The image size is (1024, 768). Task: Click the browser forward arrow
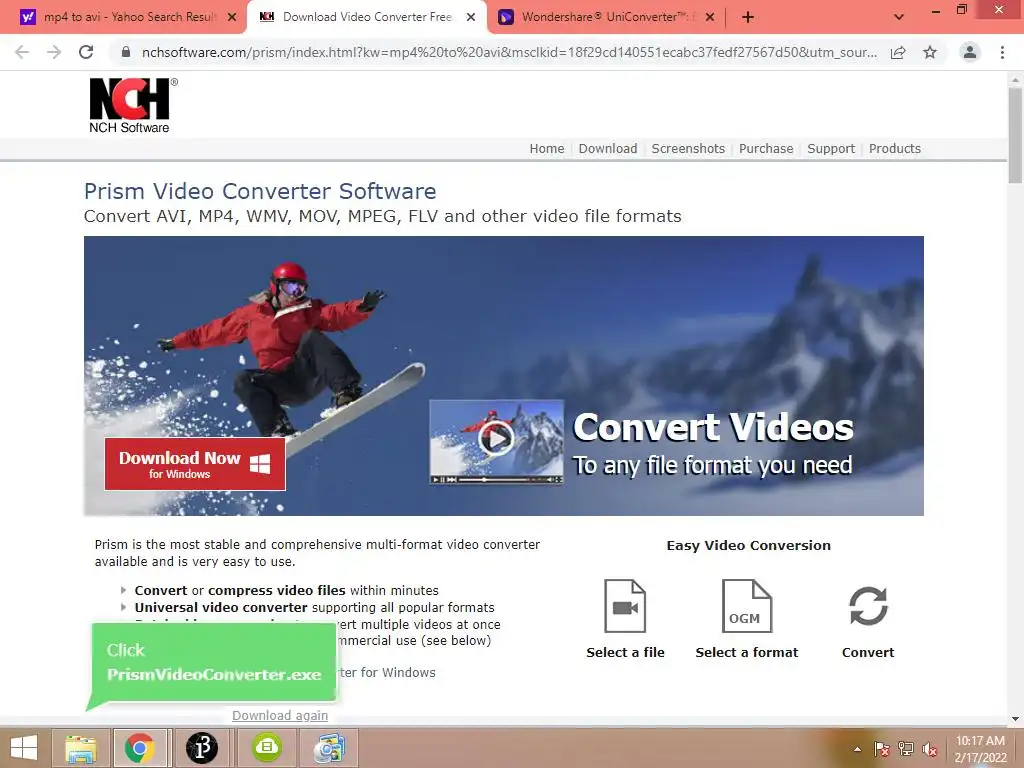click(54, 52)
